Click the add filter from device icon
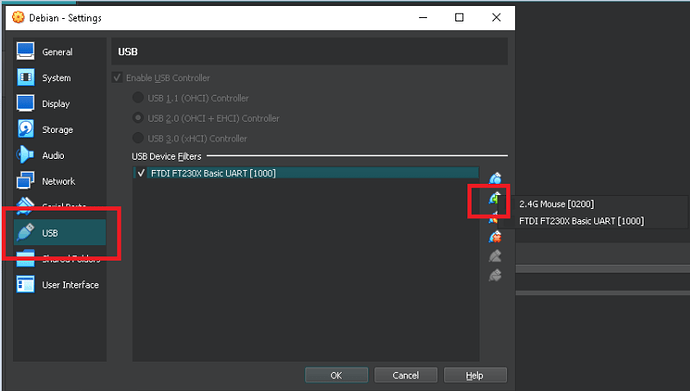 [495, 198]
